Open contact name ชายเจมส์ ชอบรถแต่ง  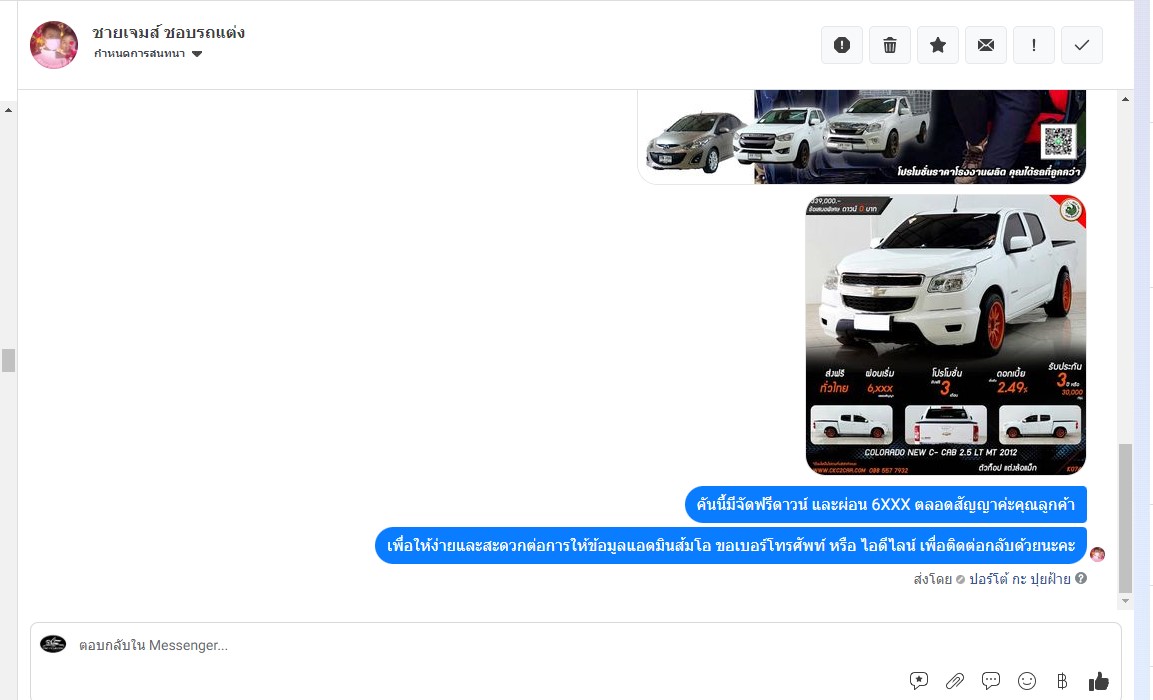tap(168, 32)
